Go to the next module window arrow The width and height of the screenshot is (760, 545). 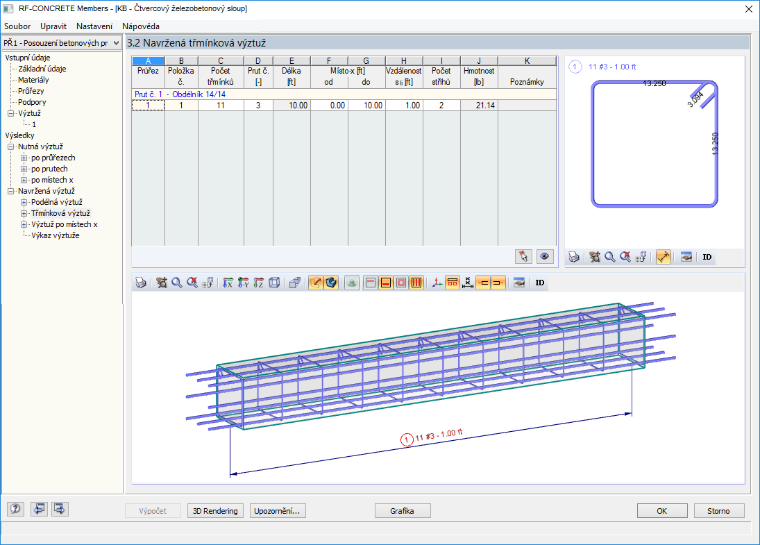pyautogui.click(x=60, y=509)
